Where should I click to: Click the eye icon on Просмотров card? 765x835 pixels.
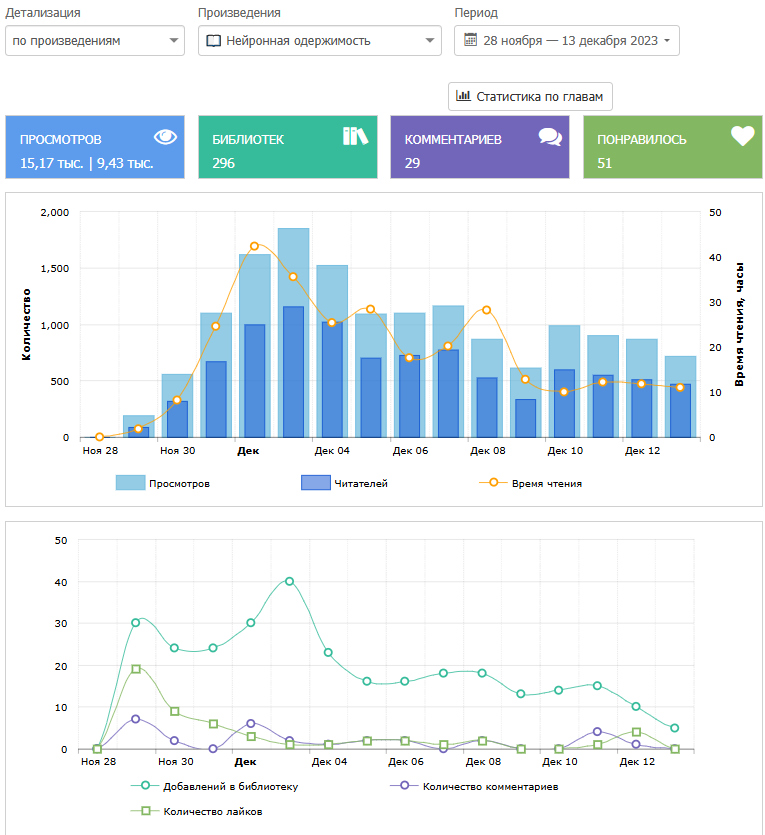coord(165,137)
